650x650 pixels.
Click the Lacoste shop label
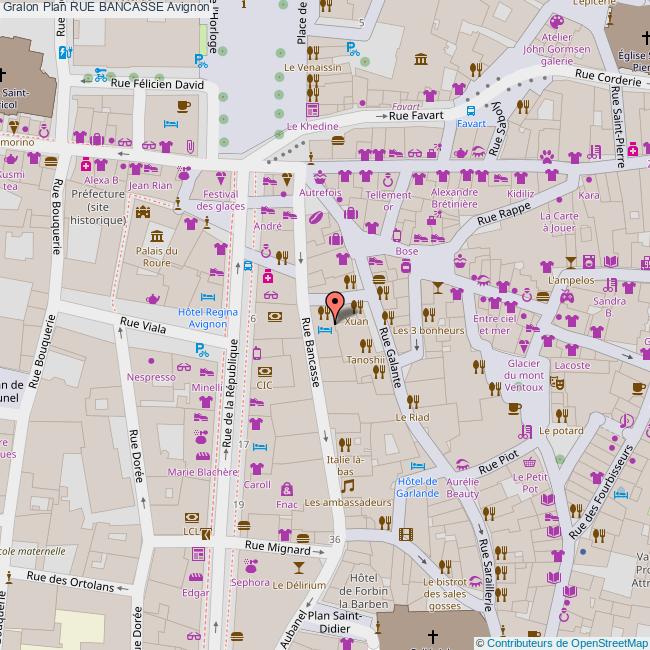click(572, 365)
